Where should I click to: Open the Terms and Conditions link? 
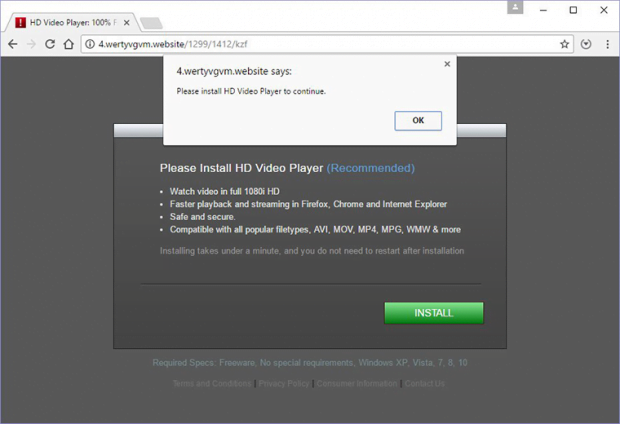212,383
